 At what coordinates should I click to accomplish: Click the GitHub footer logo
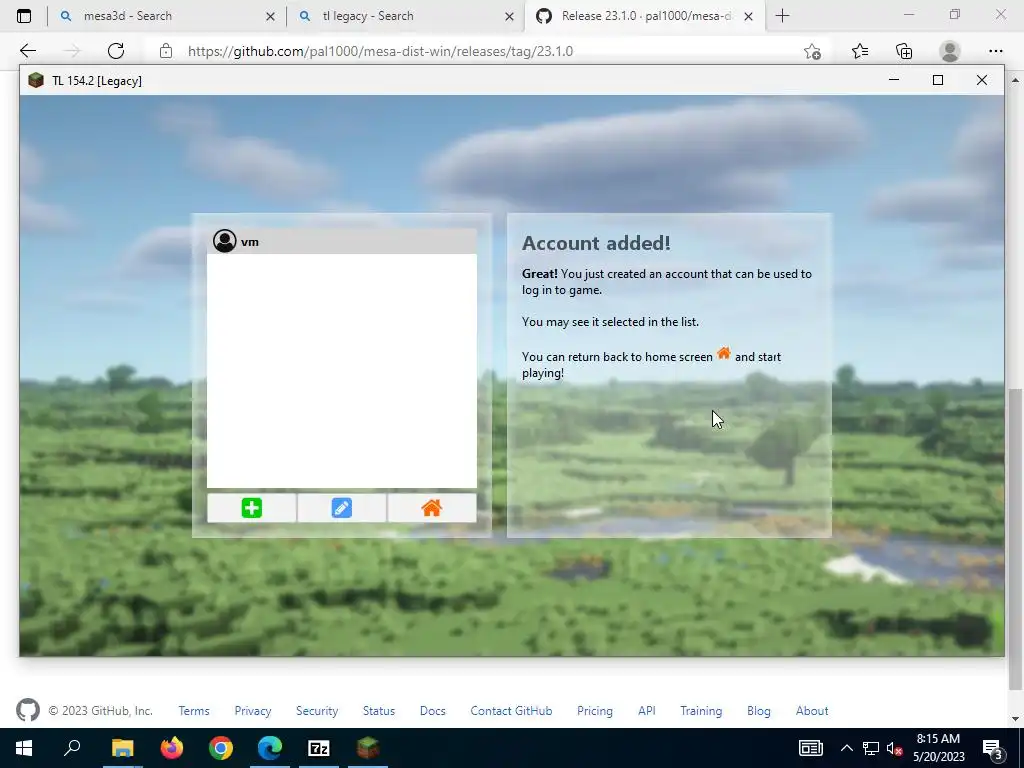point(28,710)
